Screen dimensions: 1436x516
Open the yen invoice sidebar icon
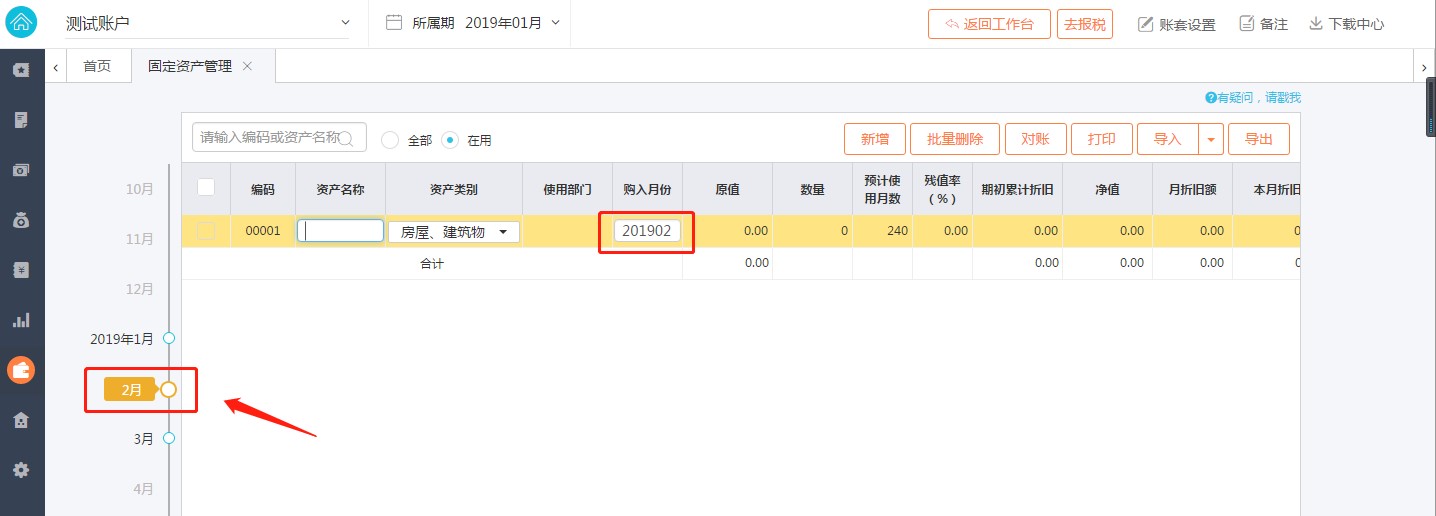[x=21, y=270]
